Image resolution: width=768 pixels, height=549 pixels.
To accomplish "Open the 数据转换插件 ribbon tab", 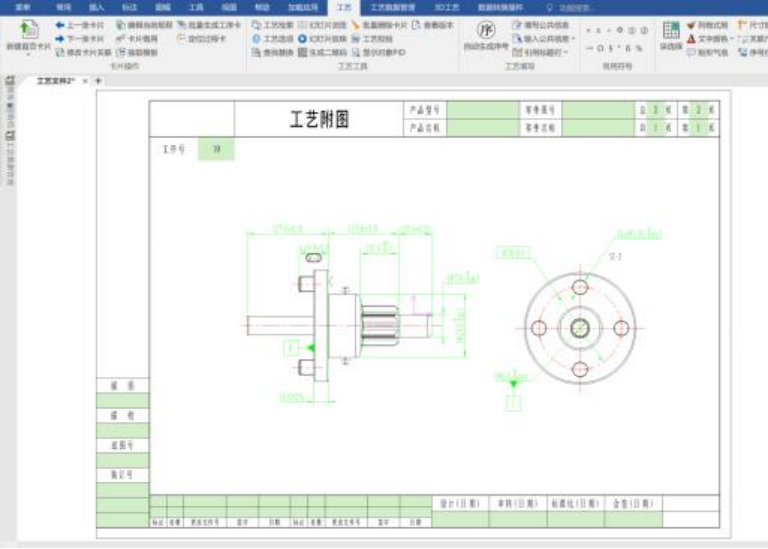I will click(x=500, y=6).
